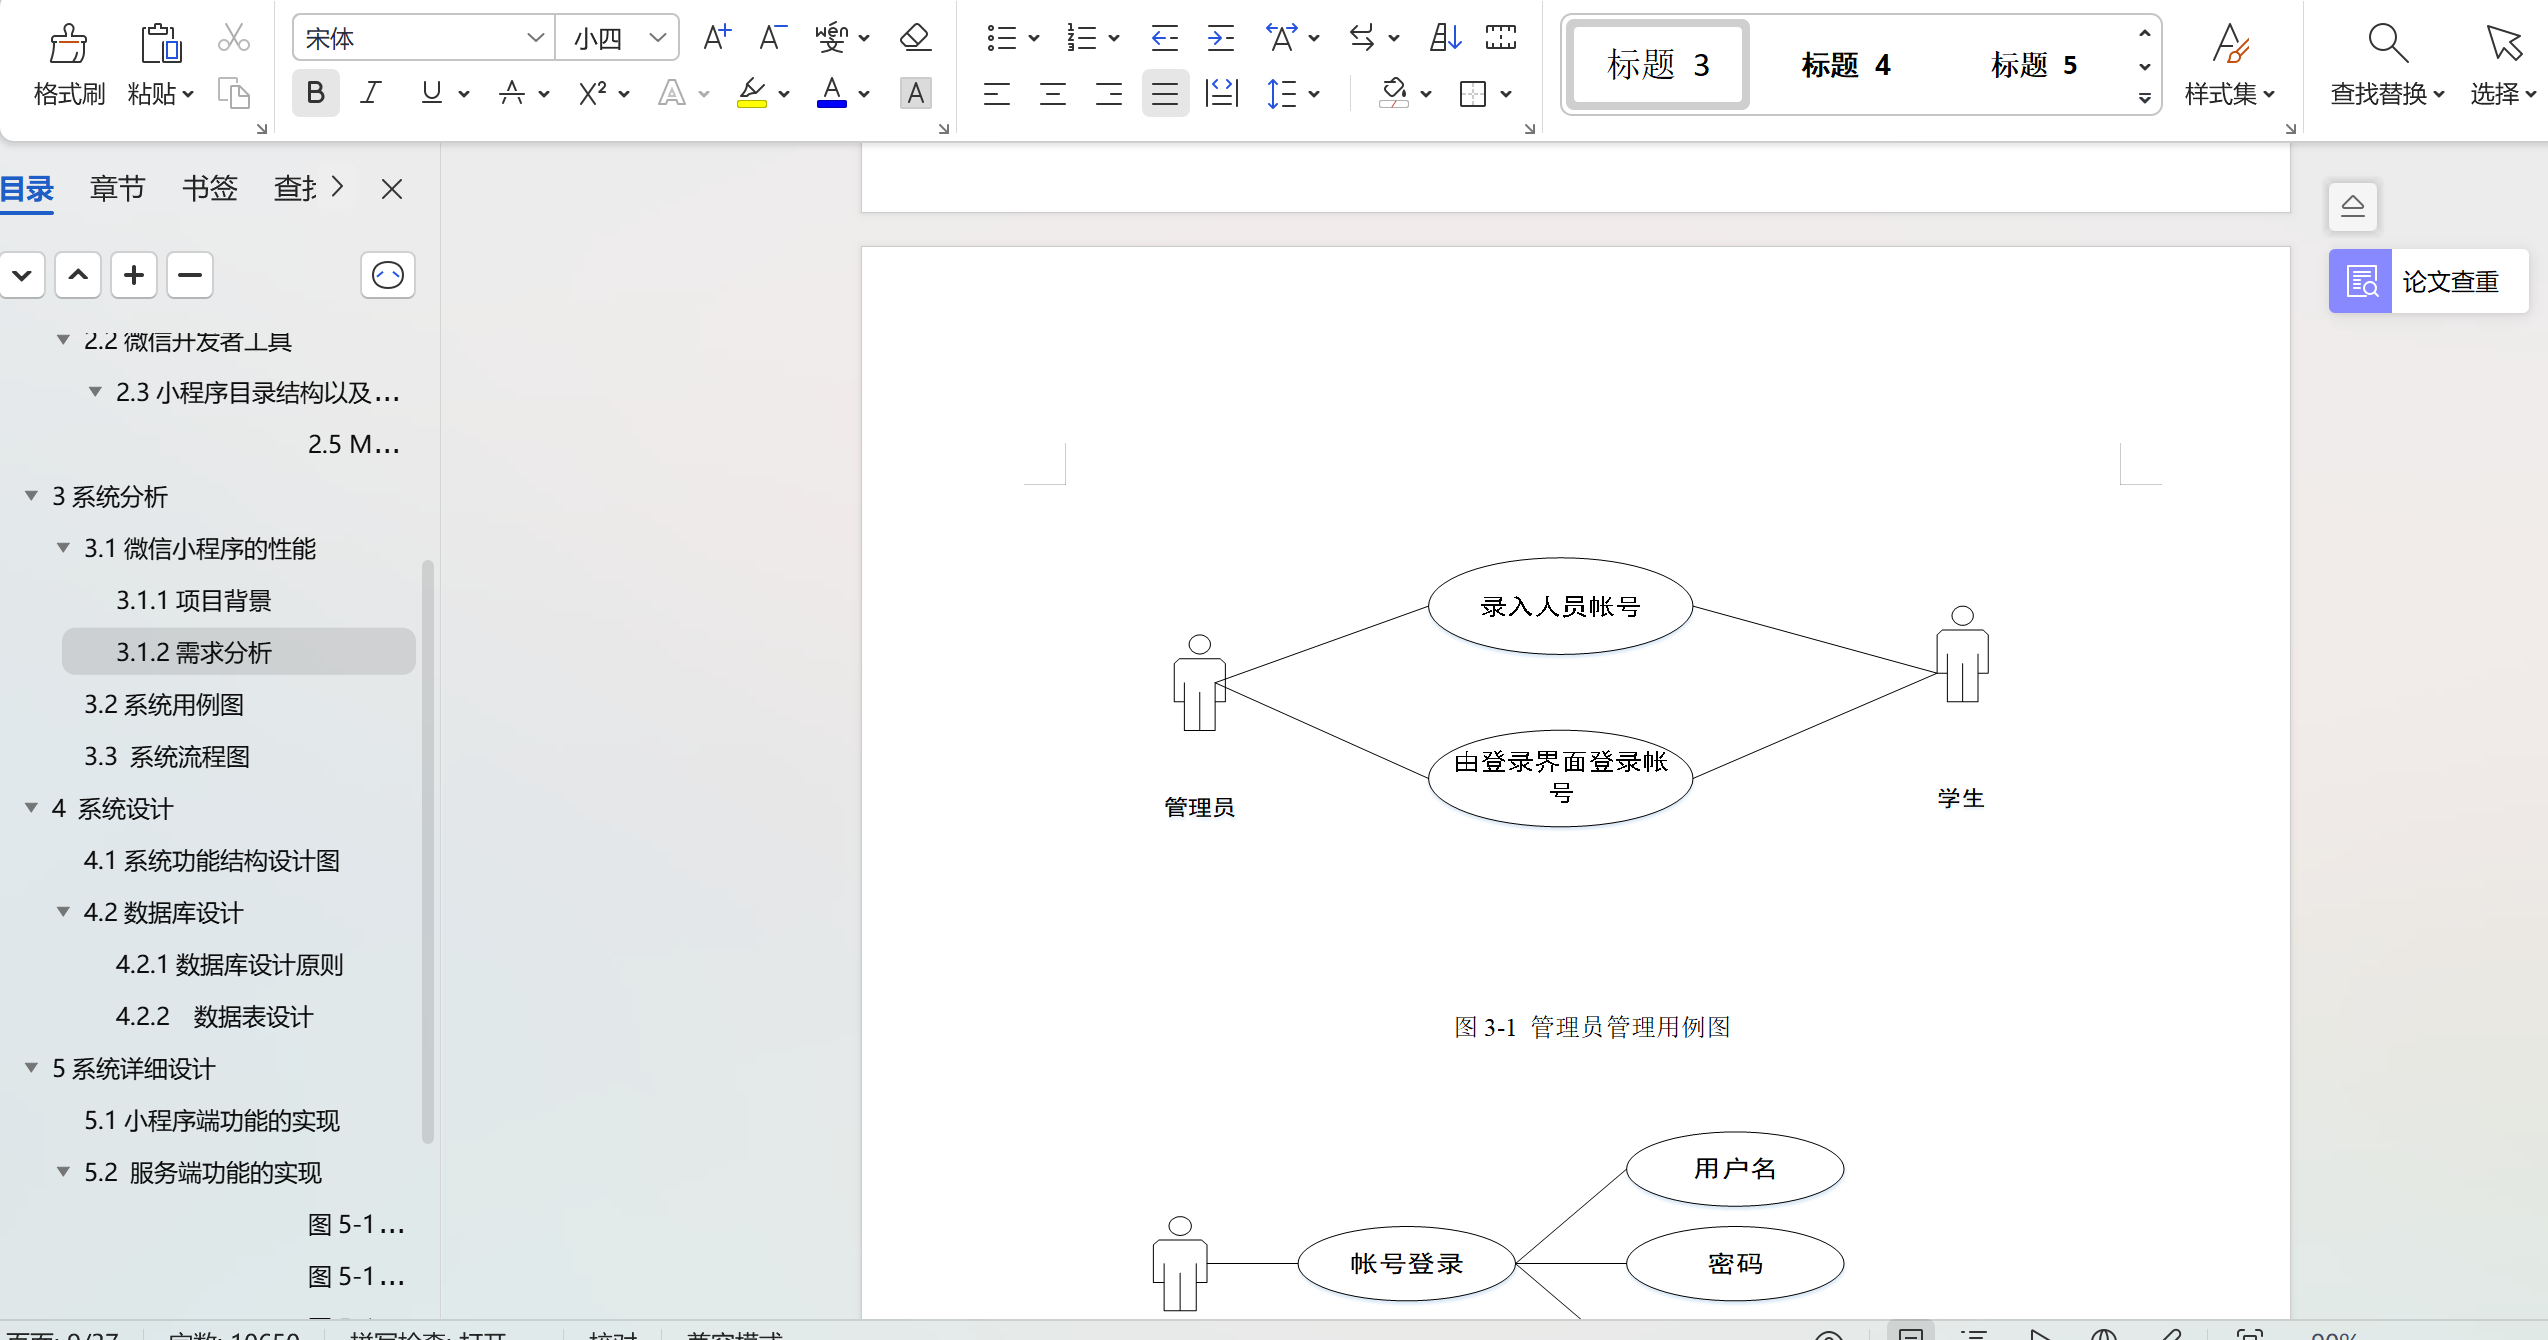Open the 样式集 style set menu
Image resolution: width=2548 pixels, height=1340 pixels.
[x=2230, y=65]
